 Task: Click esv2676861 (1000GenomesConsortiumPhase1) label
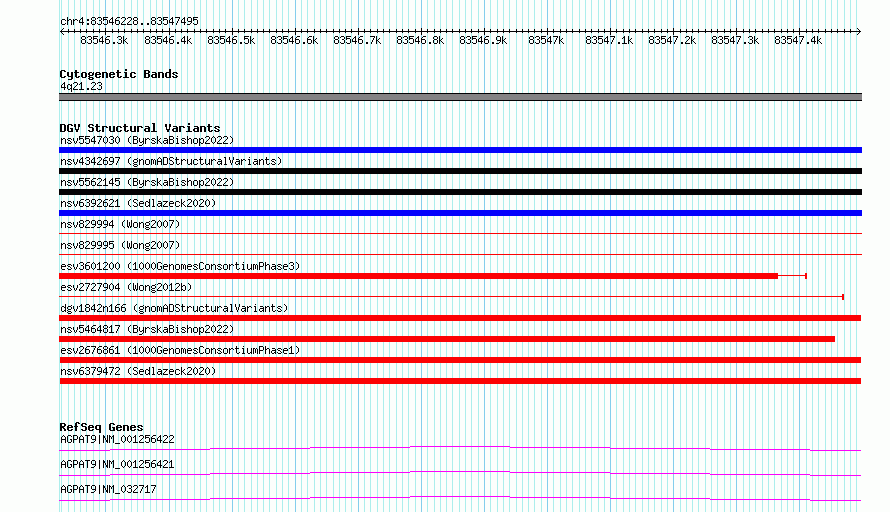click(x=180, y=350)
